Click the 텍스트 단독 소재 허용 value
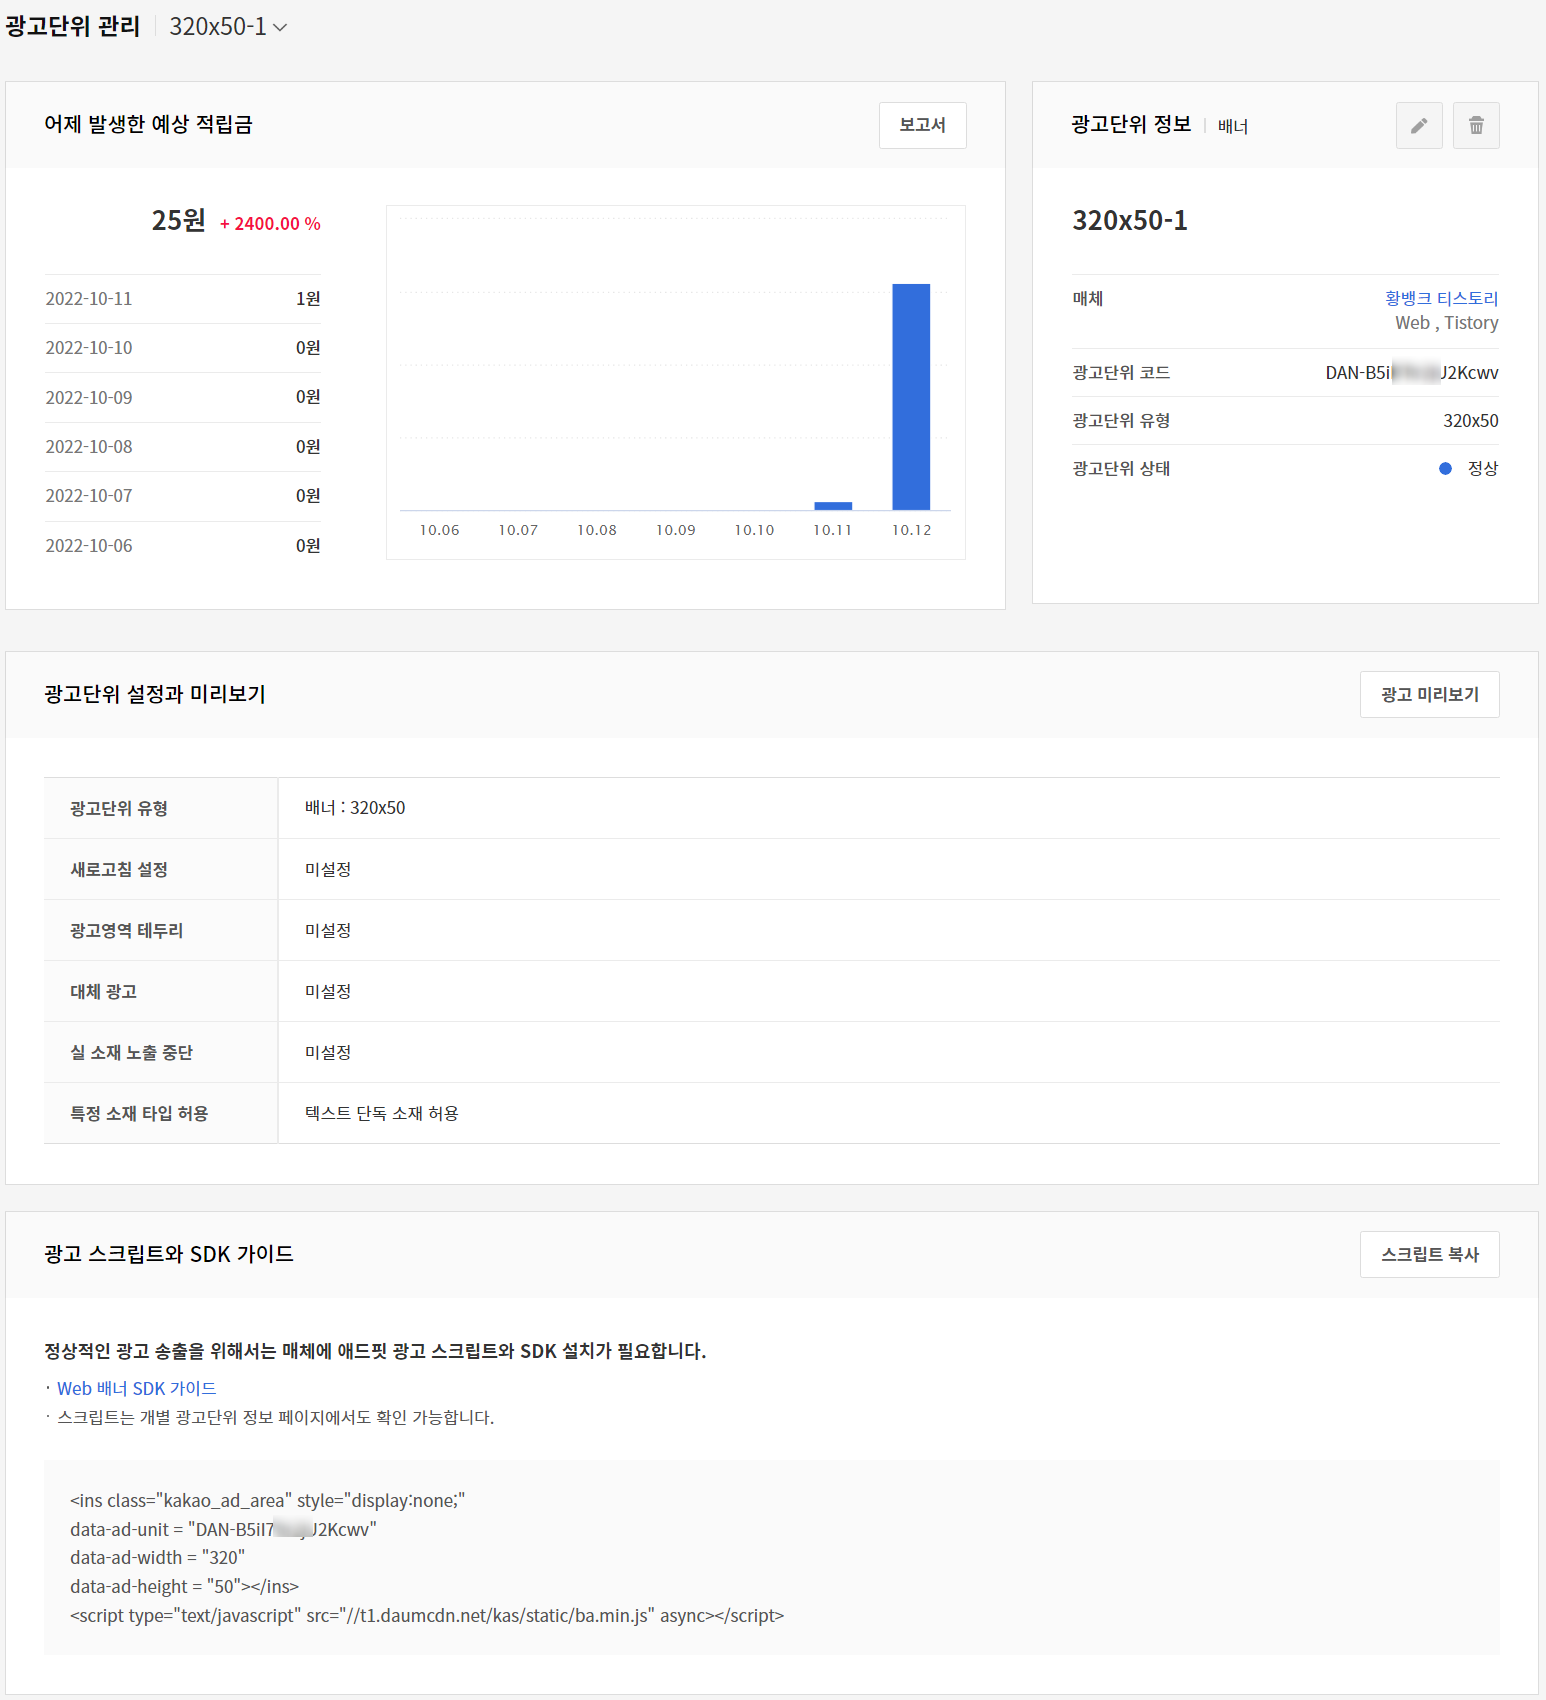This screenshot has height=1700, width=1546. click(x=381, y=1113)
